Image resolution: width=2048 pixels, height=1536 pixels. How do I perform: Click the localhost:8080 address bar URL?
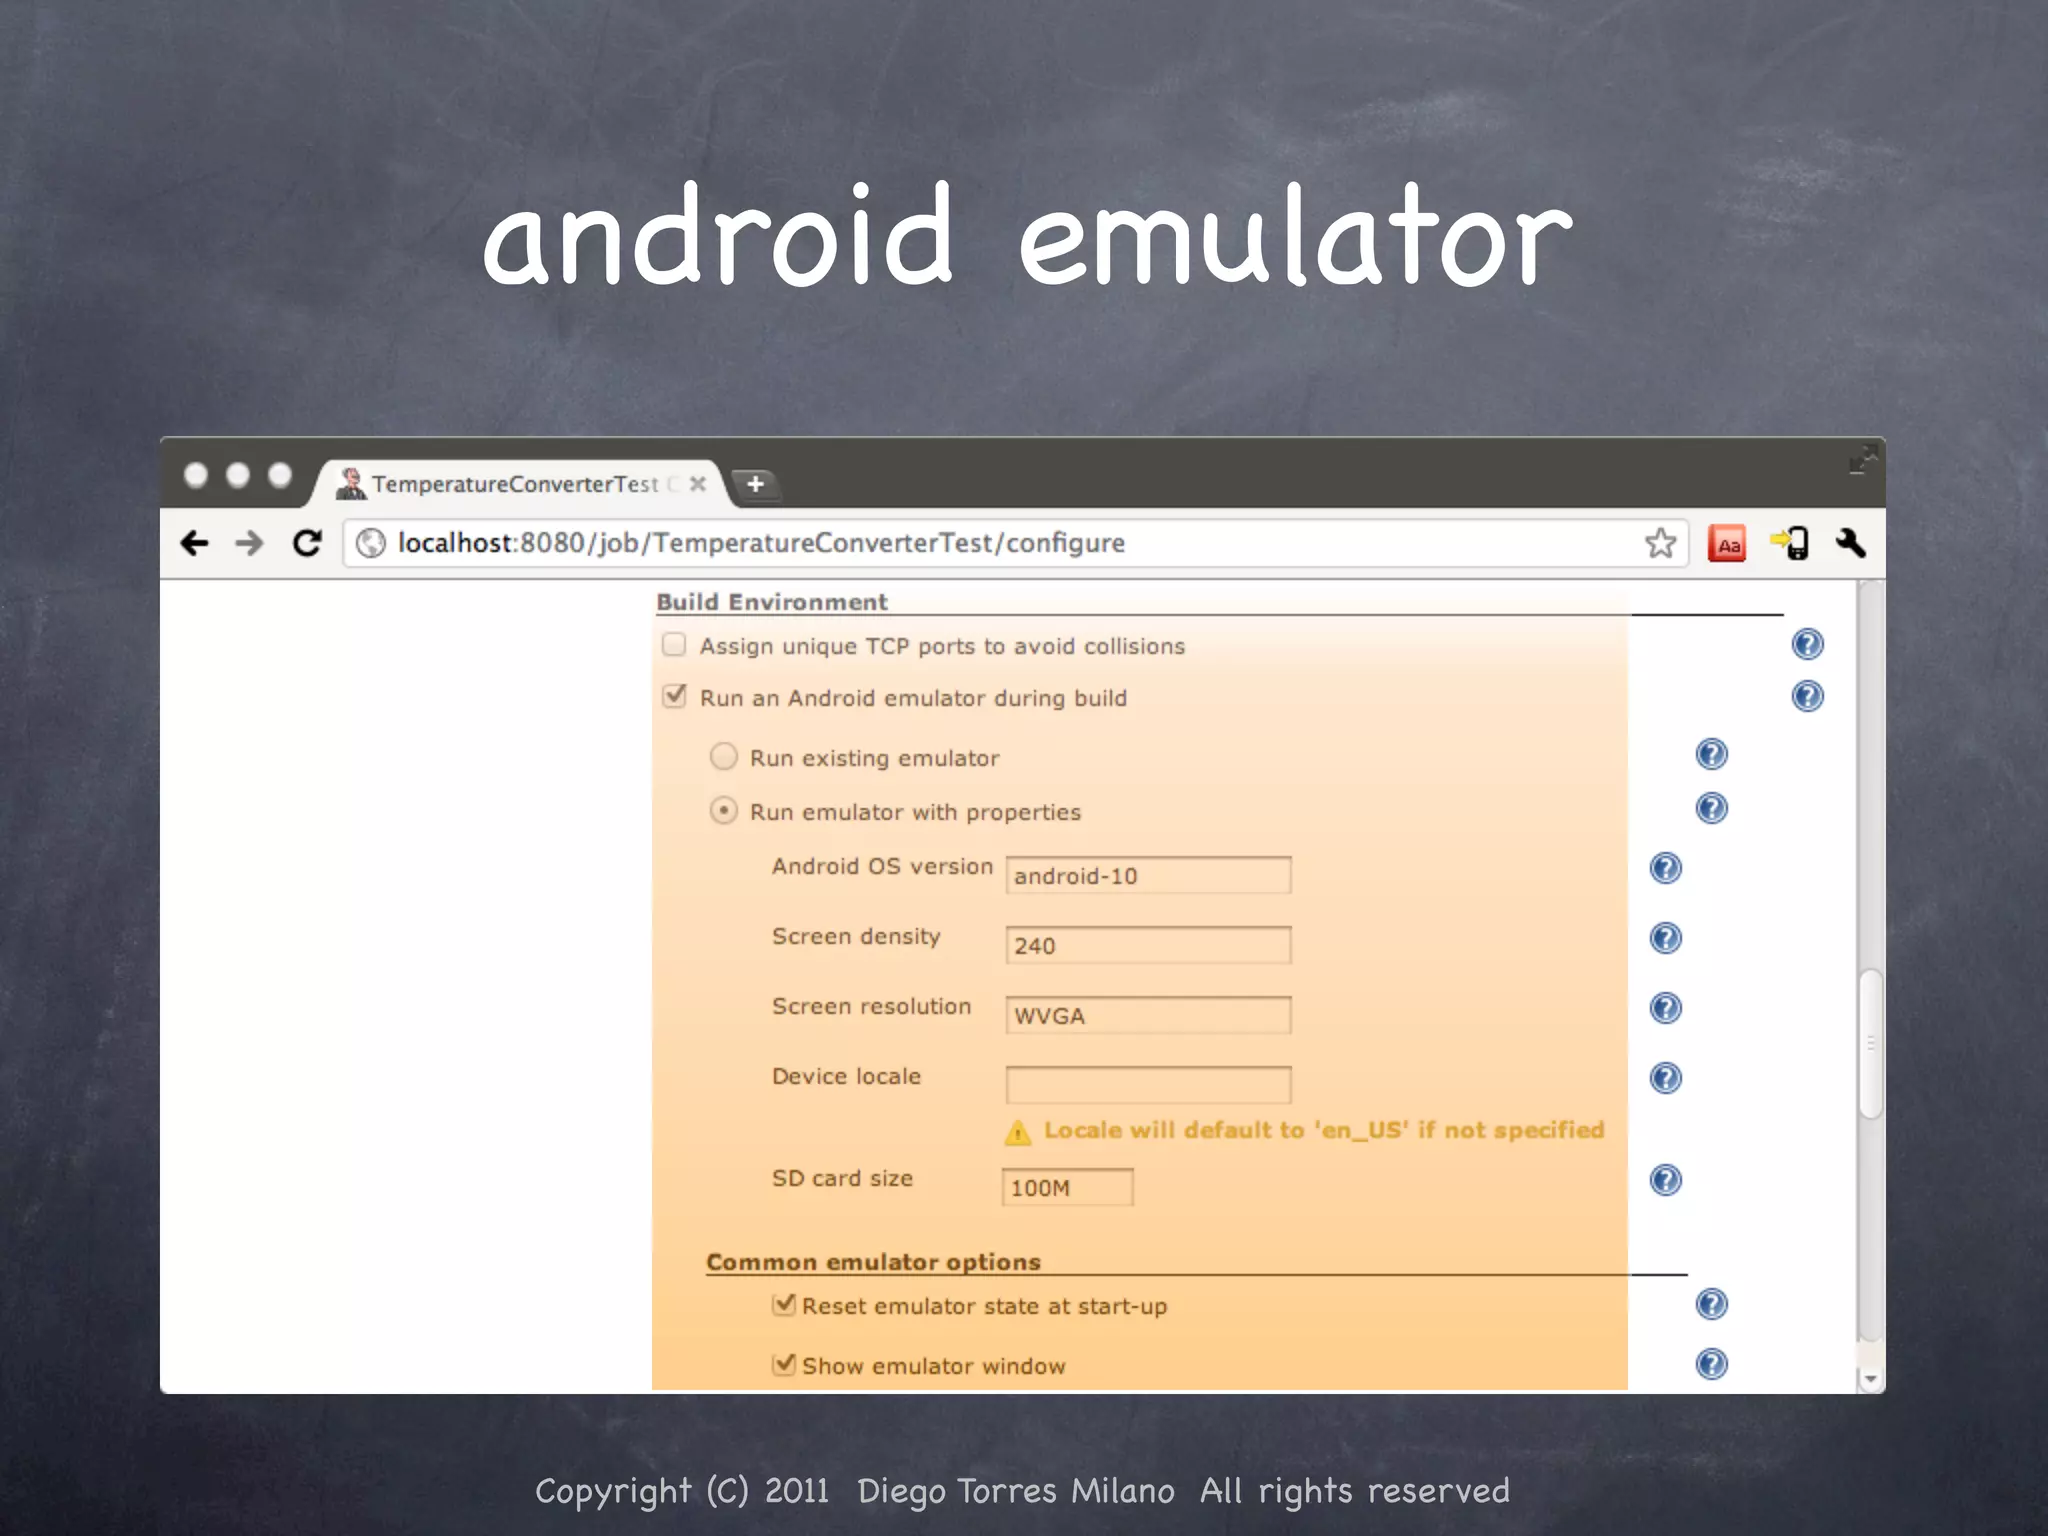761,543
